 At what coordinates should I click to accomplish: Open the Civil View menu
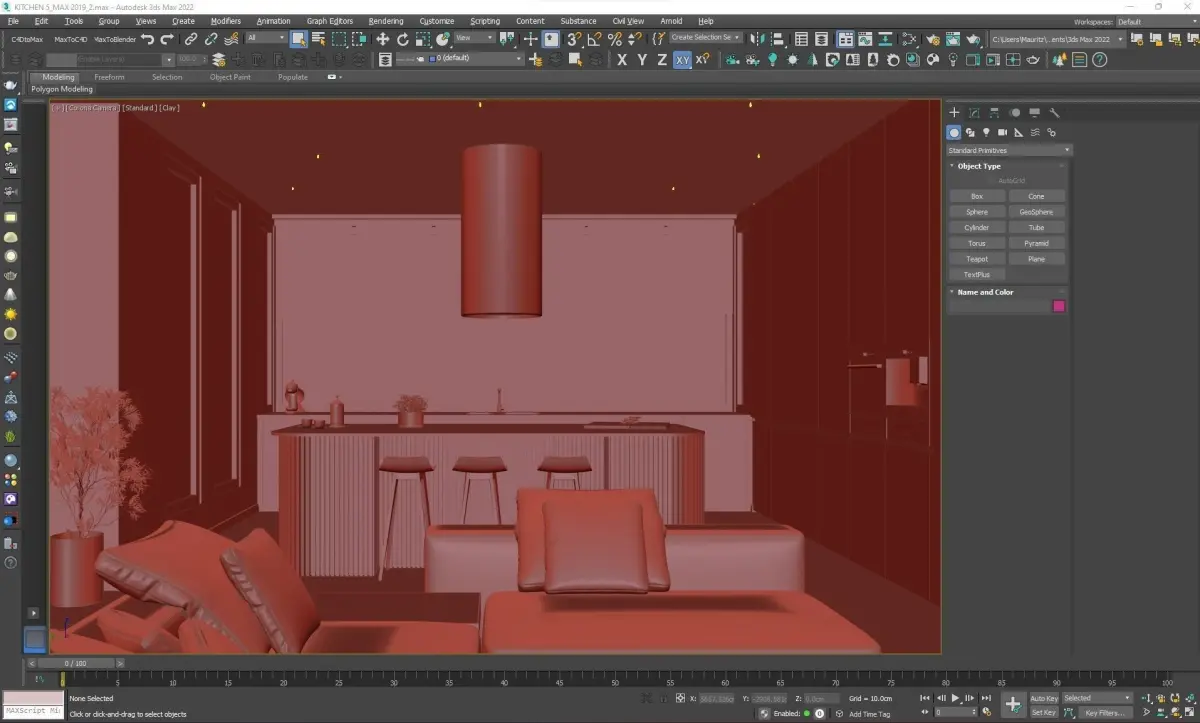pyautogui.click(x=628, y=21)
